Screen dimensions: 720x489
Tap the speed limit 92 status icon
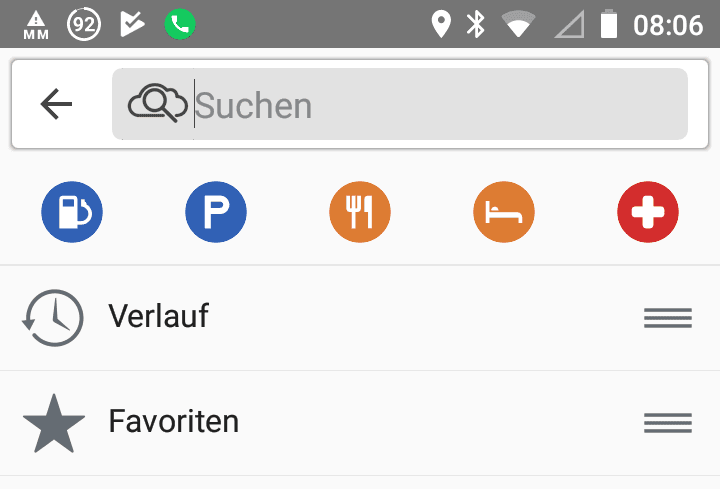pos(84,24)
